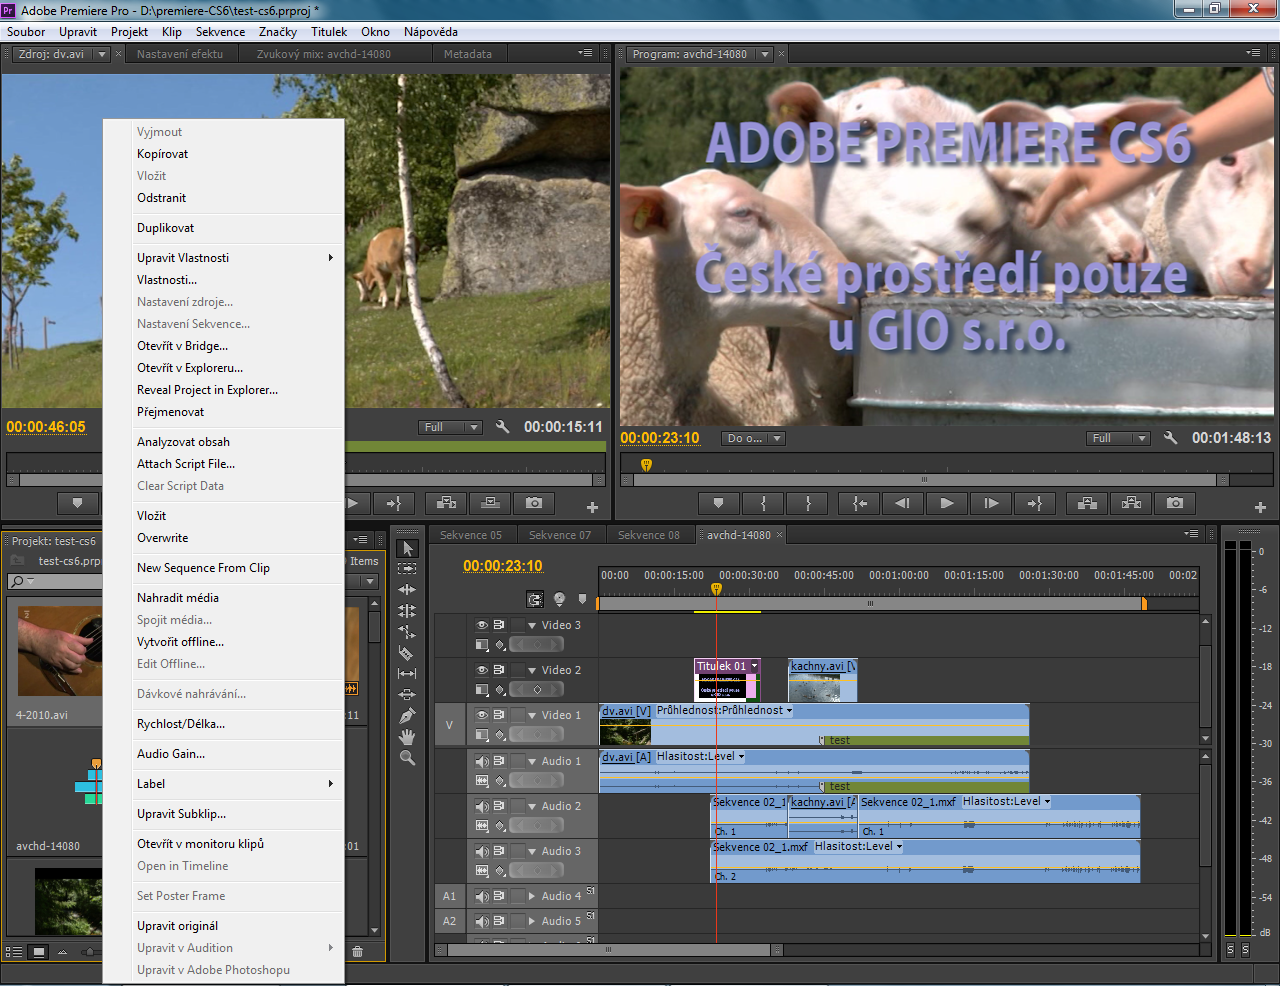
Task: Select the Ripple Edit tool
Action: (x=407, y=590)
